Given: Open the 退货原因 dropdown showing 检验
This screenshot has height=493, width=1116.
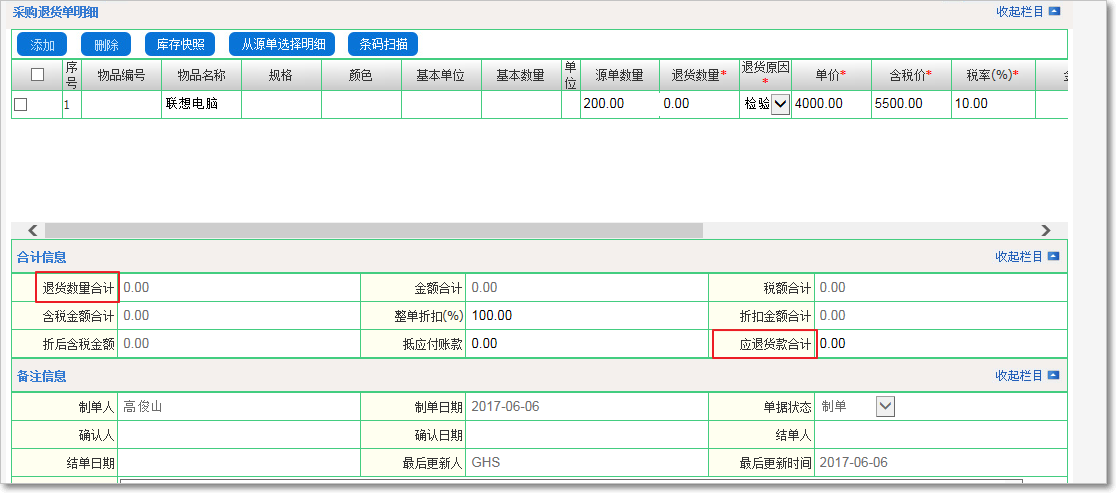Looking at the screenshot, I should (780, 104).
